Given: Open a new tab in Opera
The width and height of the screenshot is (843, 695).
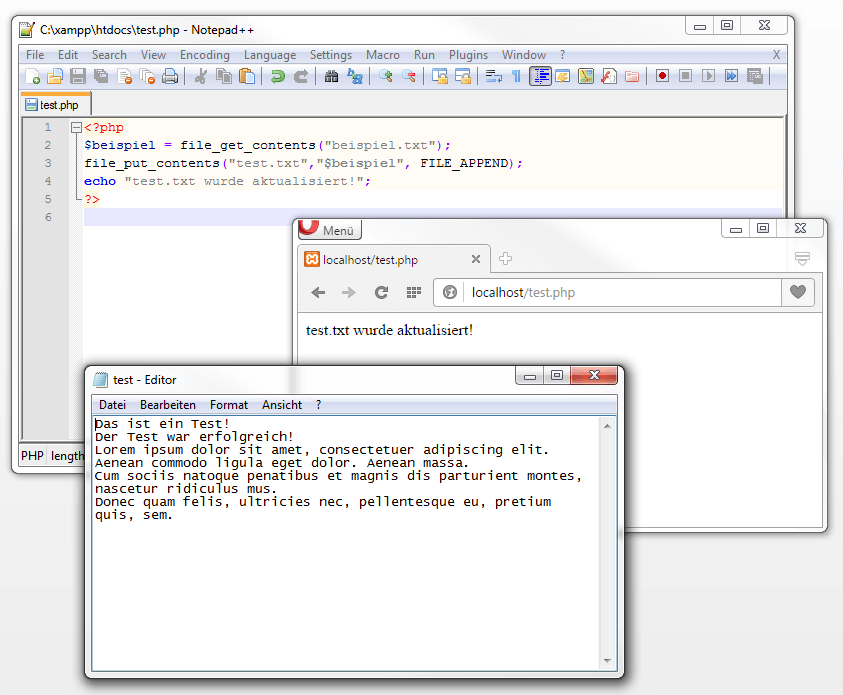Looking at the screenshot, I should (x=505, y=259).
